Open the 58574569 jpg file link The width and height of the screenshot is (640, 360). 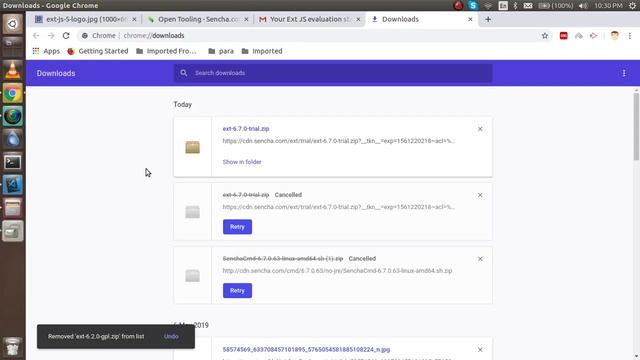(306, 349)
